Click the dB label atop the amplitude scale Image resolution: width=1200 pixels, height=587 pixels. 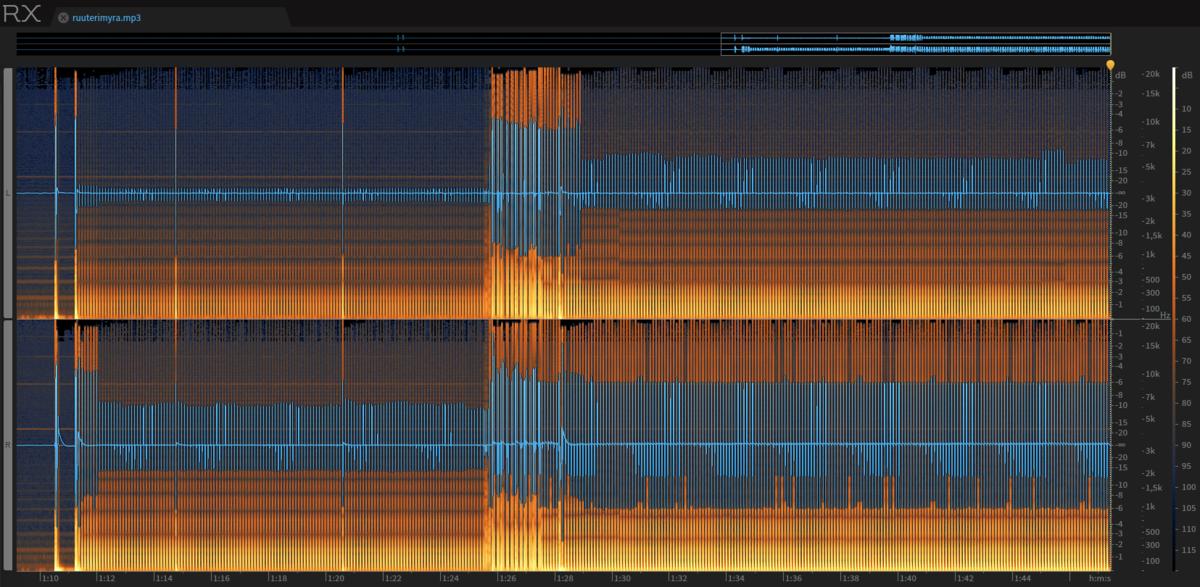[x=1120, y=75]
